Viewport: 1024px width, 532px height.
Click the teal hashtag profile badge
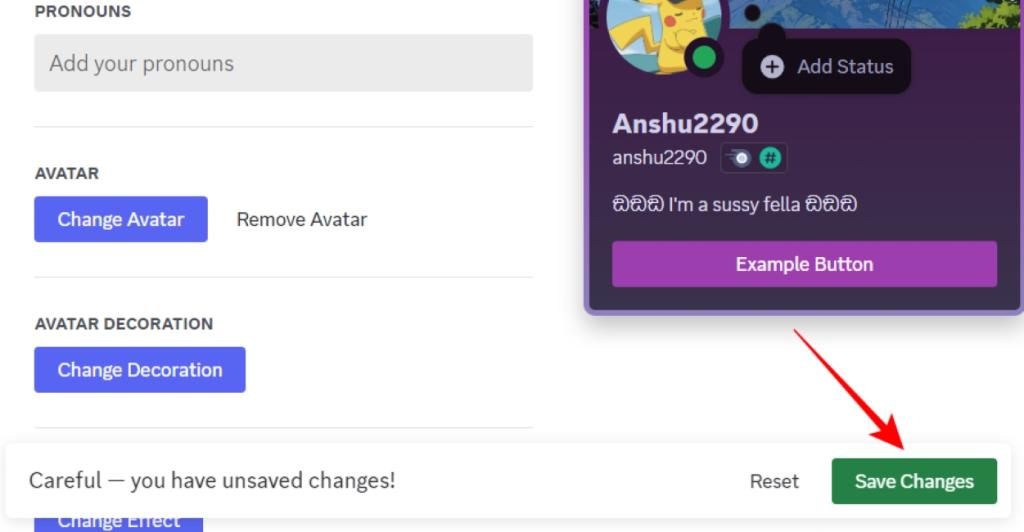770,158
